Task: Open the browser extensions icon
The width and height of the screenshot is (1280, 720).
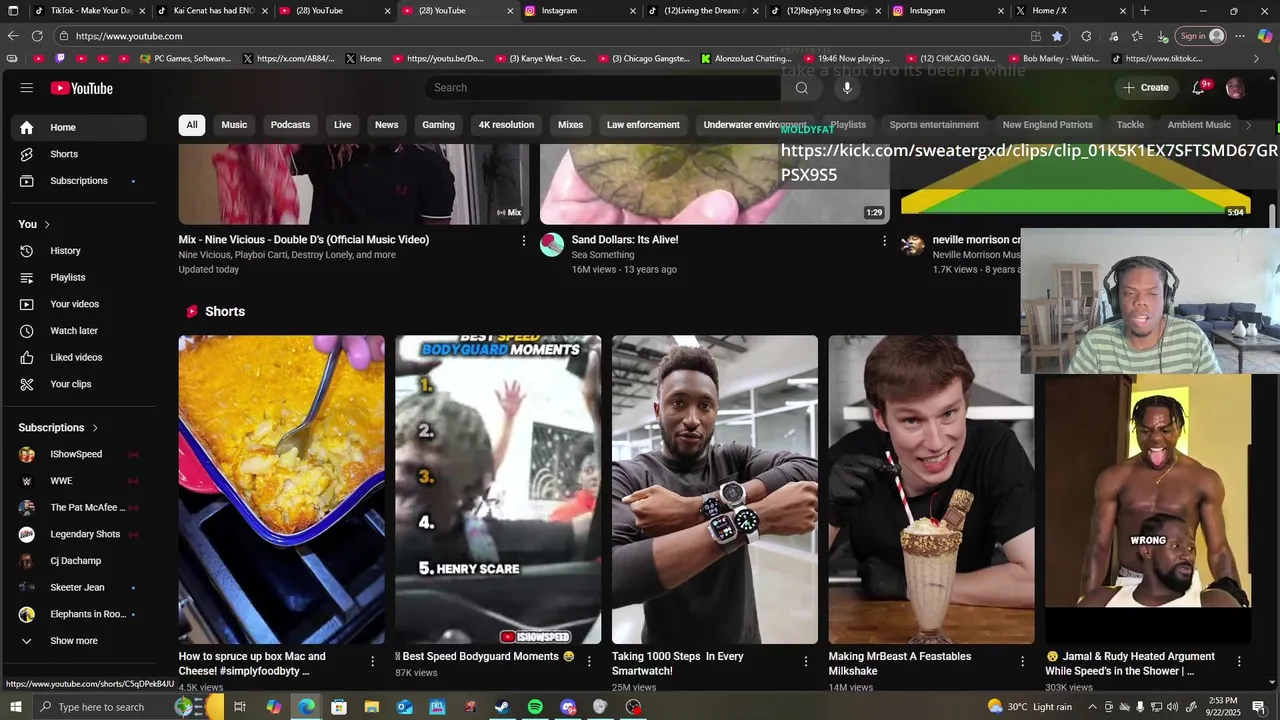Action: 1086,36
